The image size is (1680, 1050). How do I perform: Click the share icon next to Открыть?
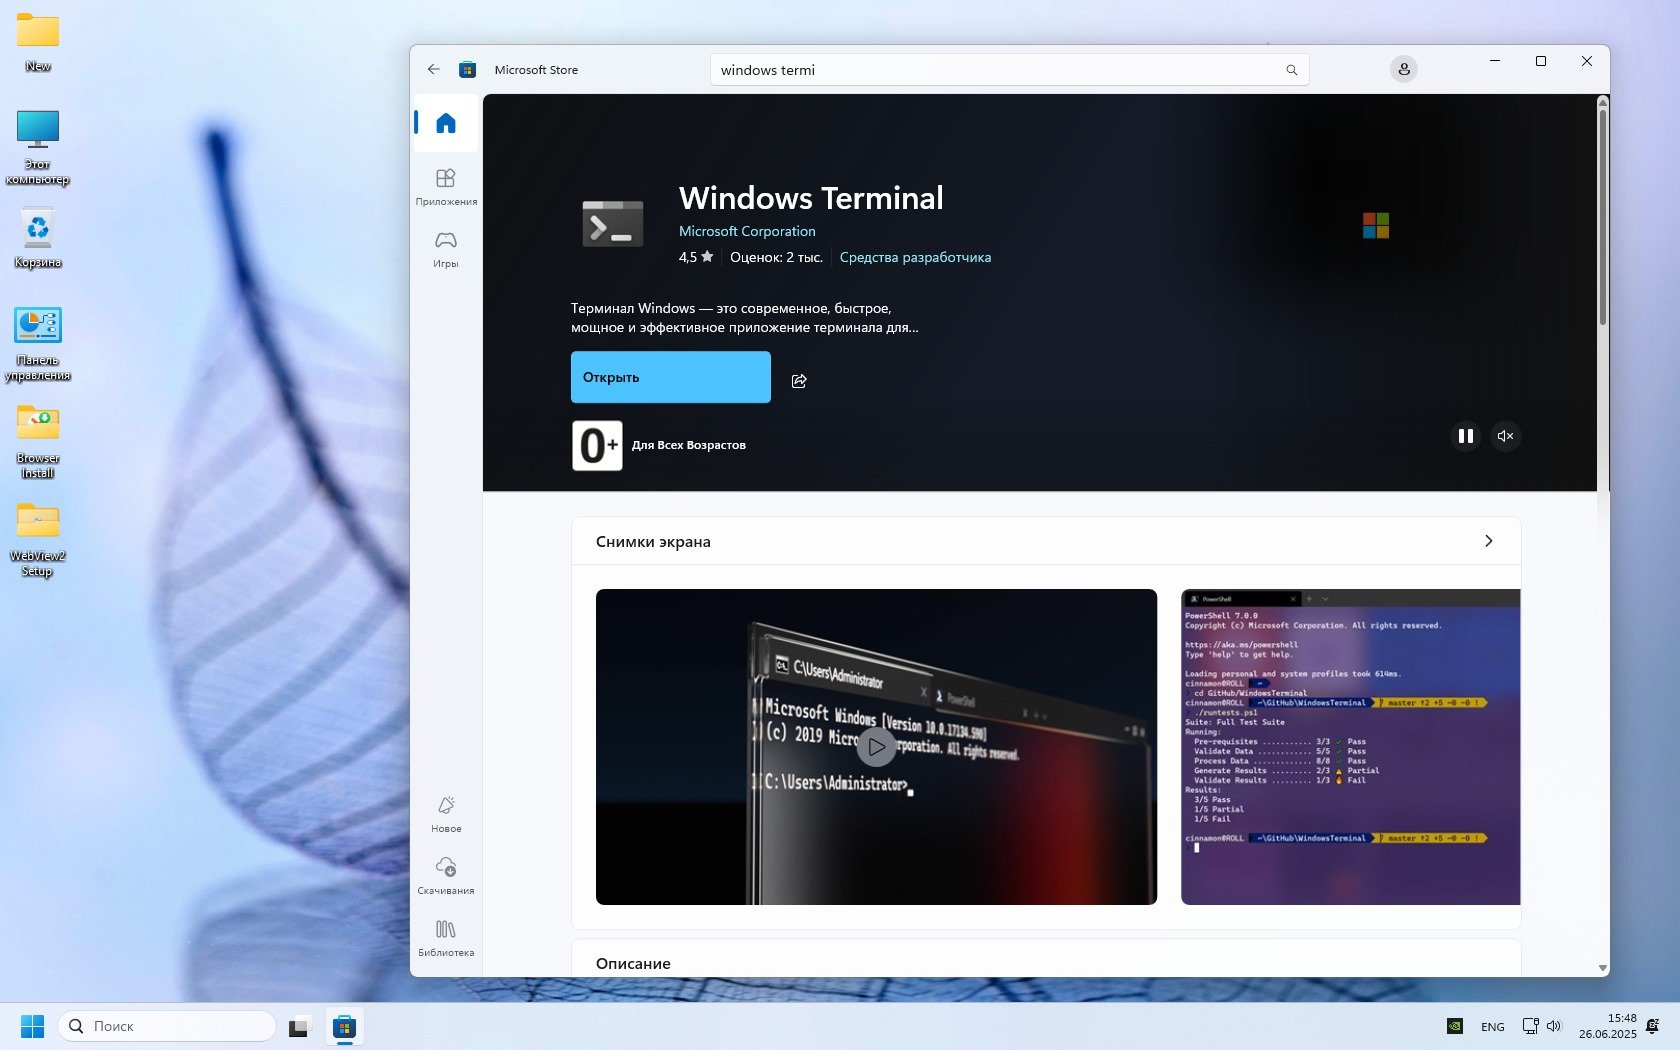pyautogui.click(x=799, y=380)
